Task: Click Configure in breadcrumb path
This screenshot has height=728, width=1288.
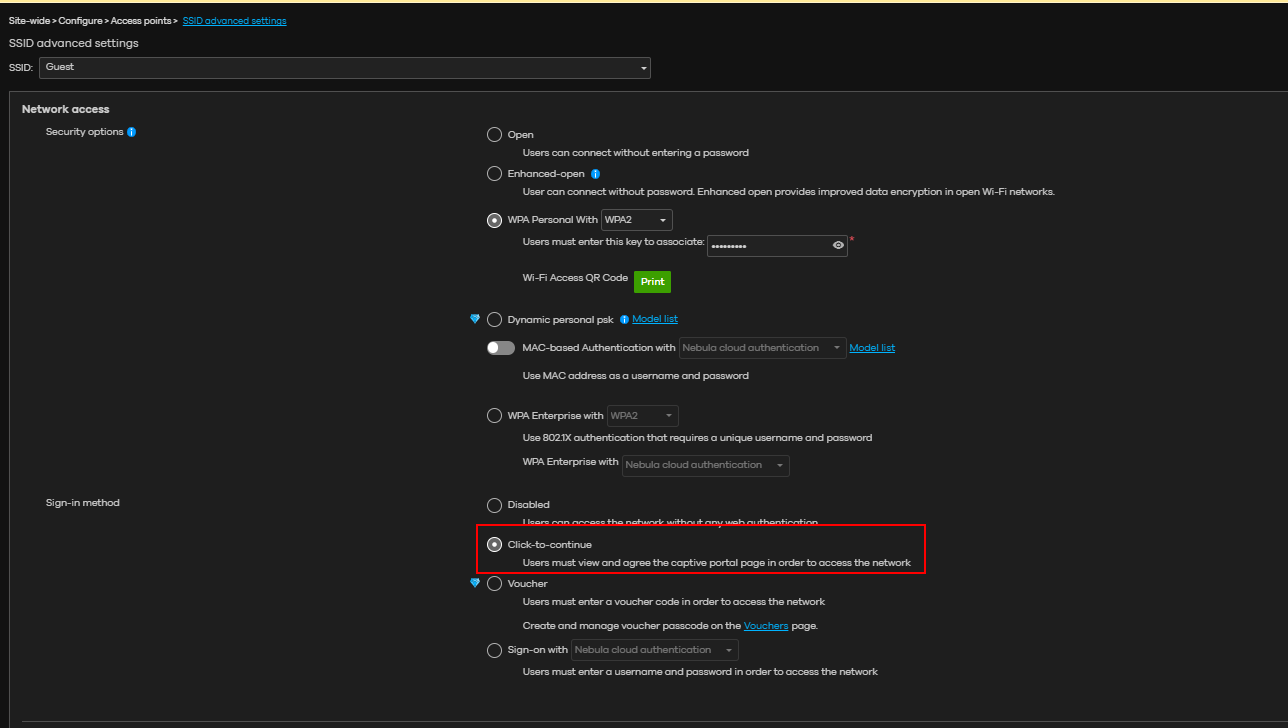Action: tap(80, 21)
